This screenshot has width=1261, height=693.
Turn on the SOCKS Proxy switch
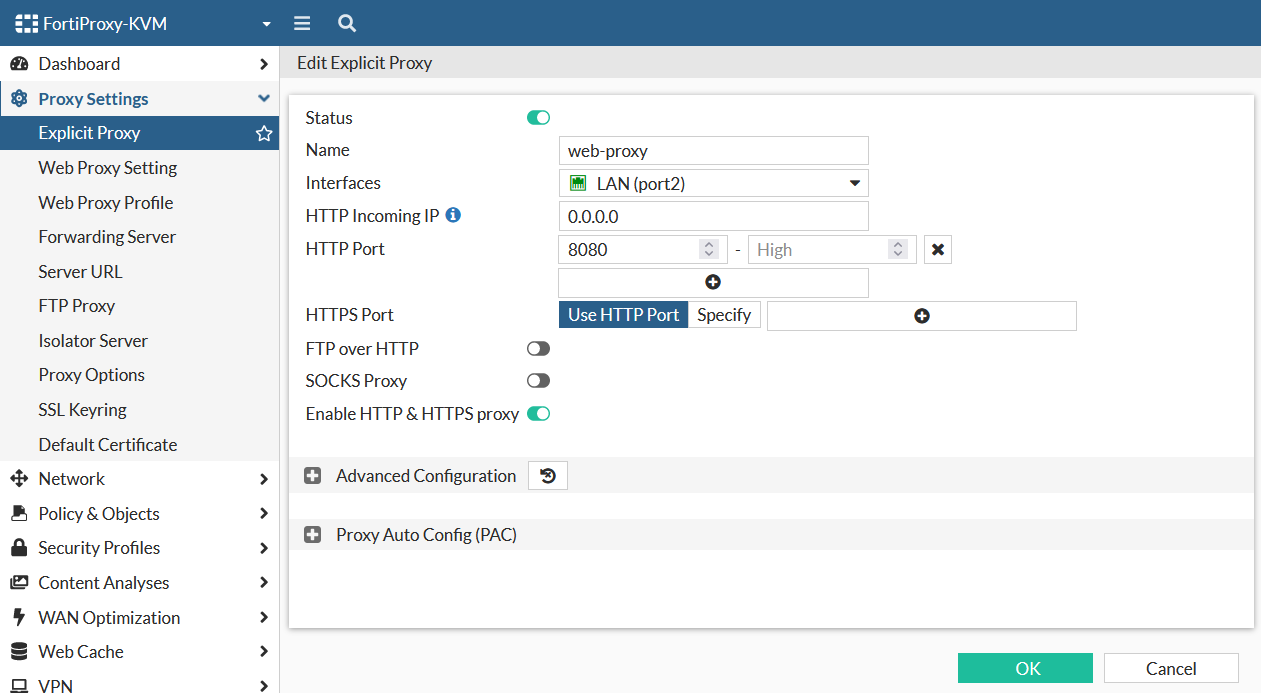point(538,381)
